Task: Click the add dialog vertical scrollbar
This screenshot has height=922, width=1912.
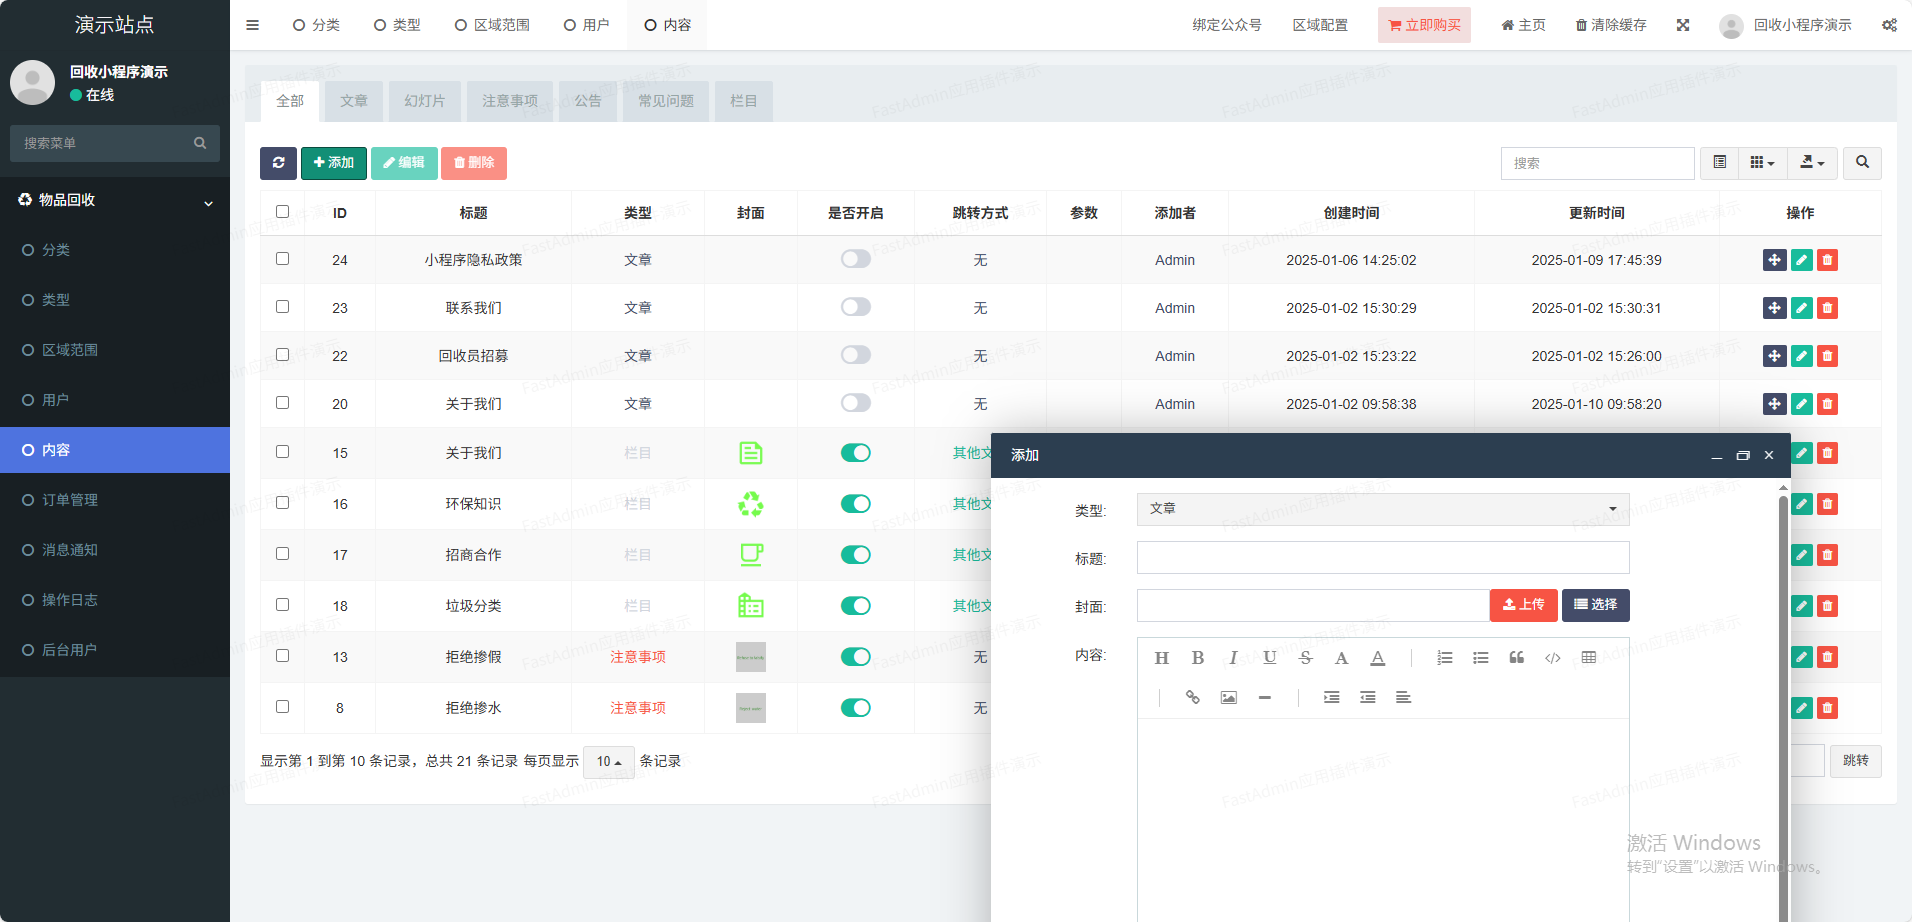Action: [x=1783, y=700]
